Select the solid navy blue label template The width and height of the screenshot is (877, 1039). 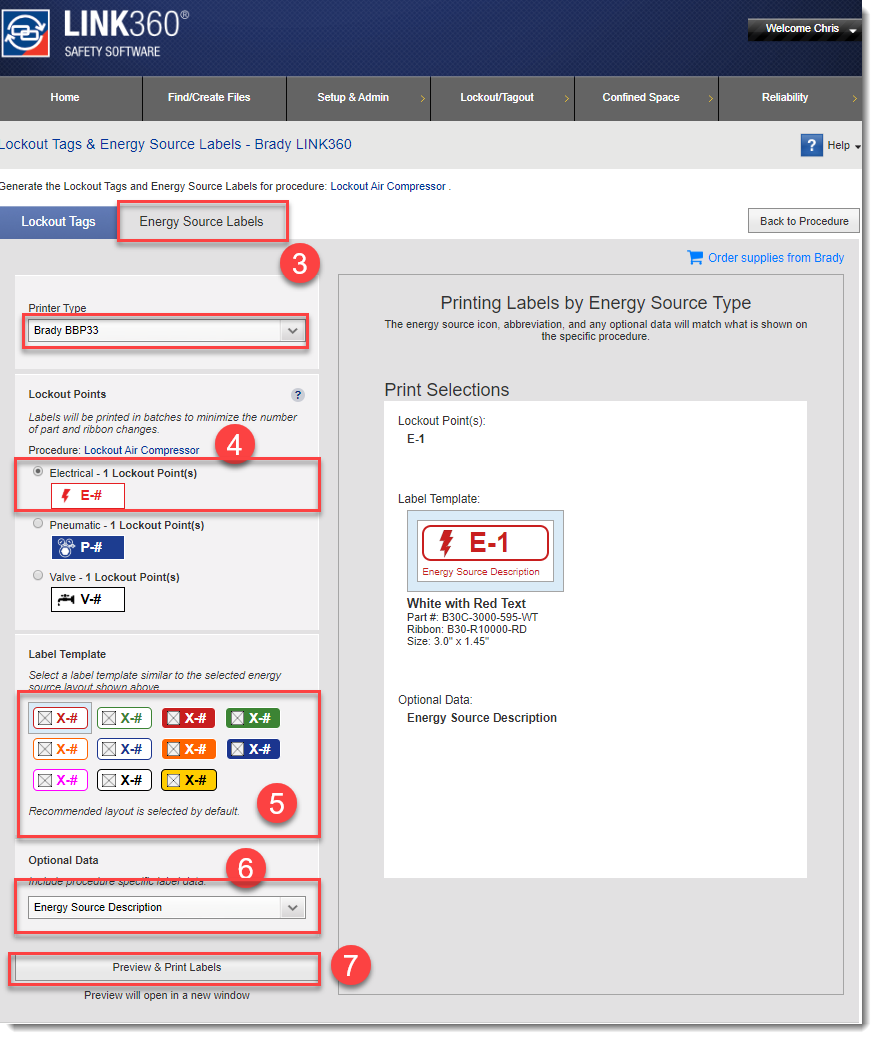coord(253,749)
